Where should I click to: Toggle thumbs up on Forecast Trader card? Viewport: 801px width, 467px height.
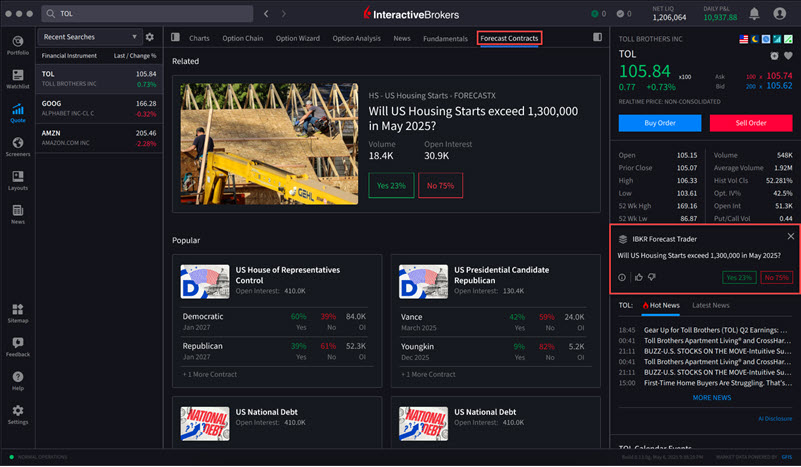click(x=638, y=277)
